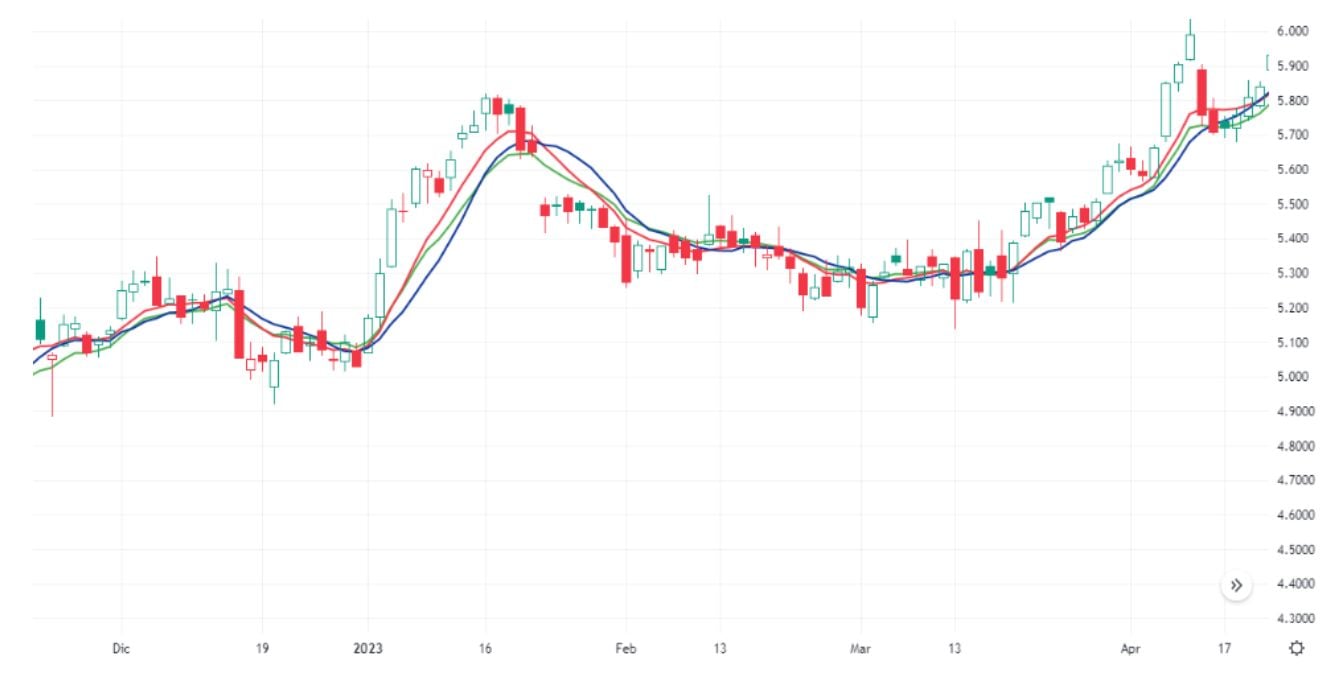
Task: Select the Apr date label
Action: click(1131, 648)
